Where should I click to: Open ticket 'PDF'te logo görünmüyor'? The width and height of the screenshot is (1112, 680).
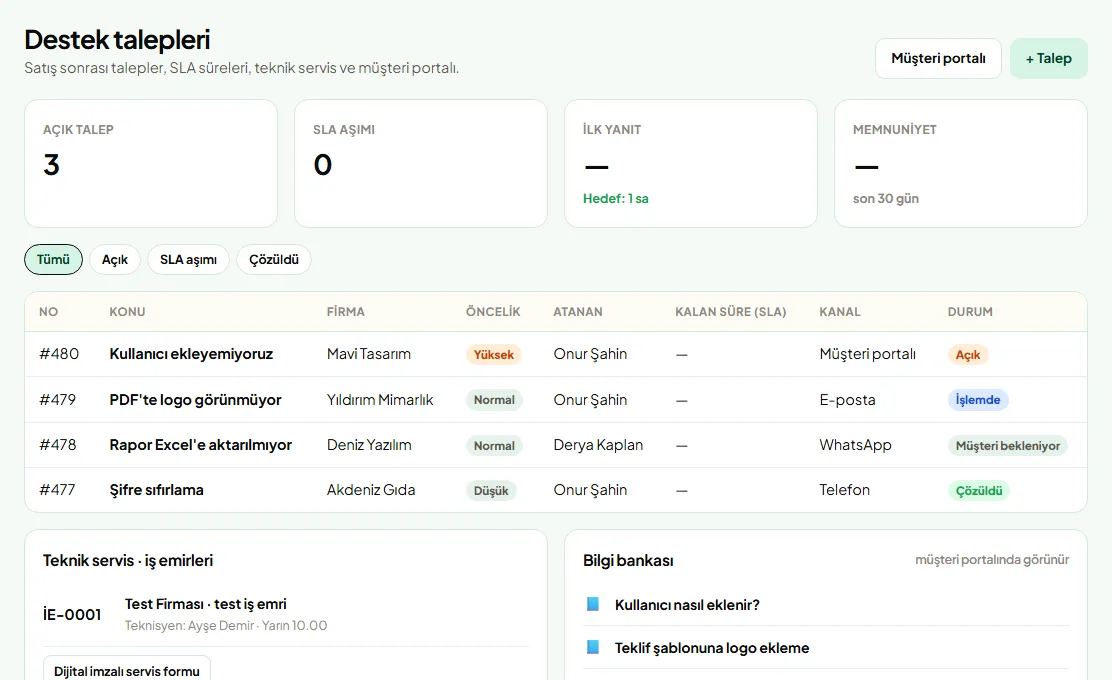click(x=195, y=400)
